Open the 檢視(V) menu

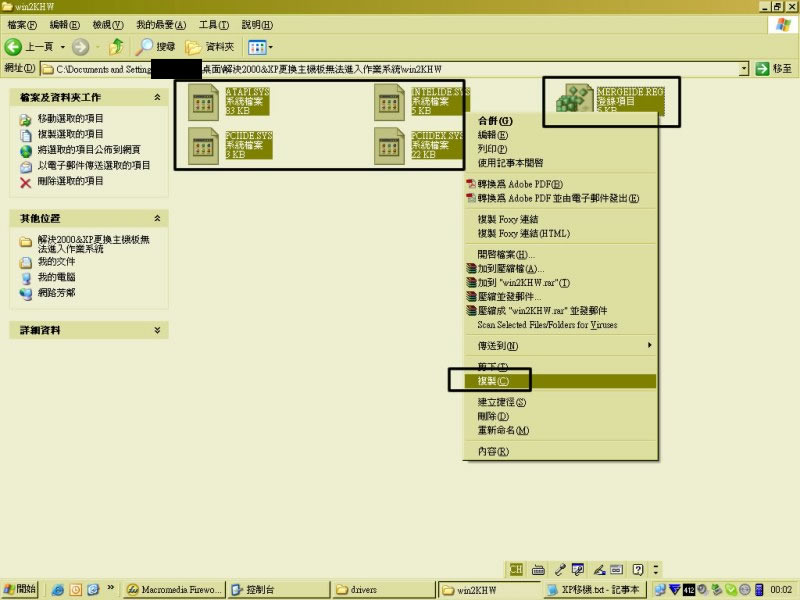coord(108,24)
